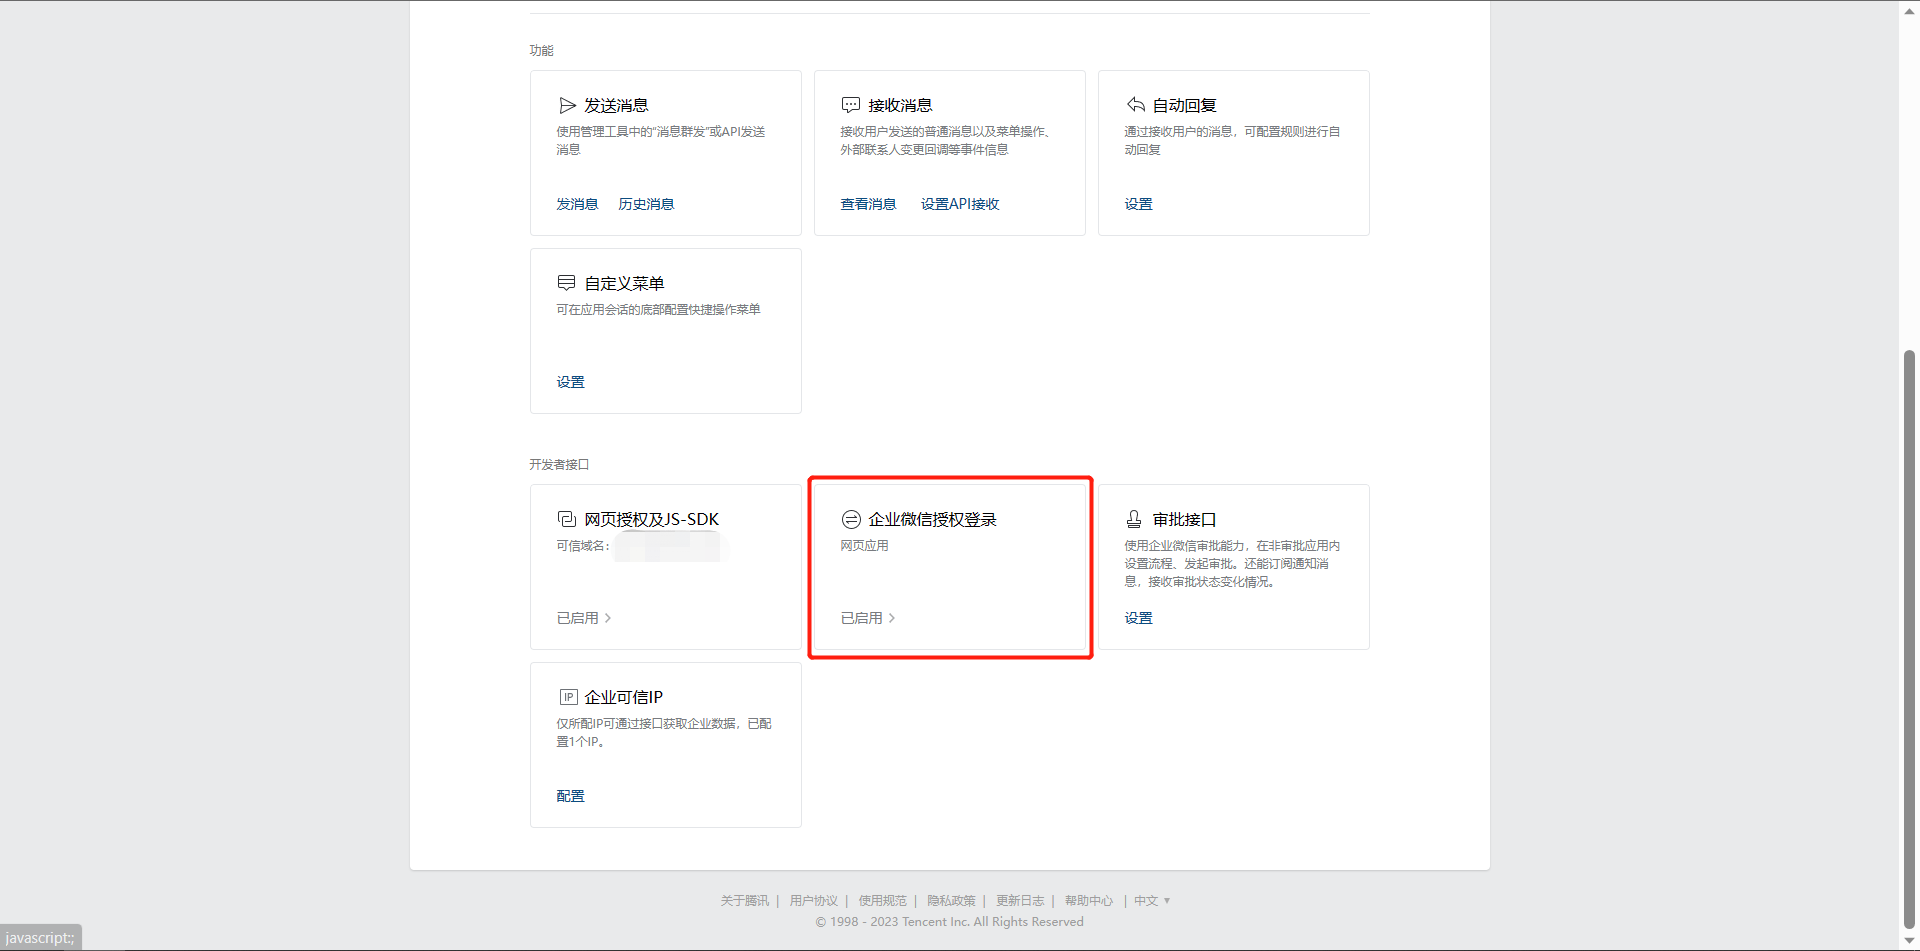Viewport: 1920px width, 951px height.
Task: Expand 已启用 under 网页授权及JS-SDK
Action: pyautogui.click(x=584, y=618)
